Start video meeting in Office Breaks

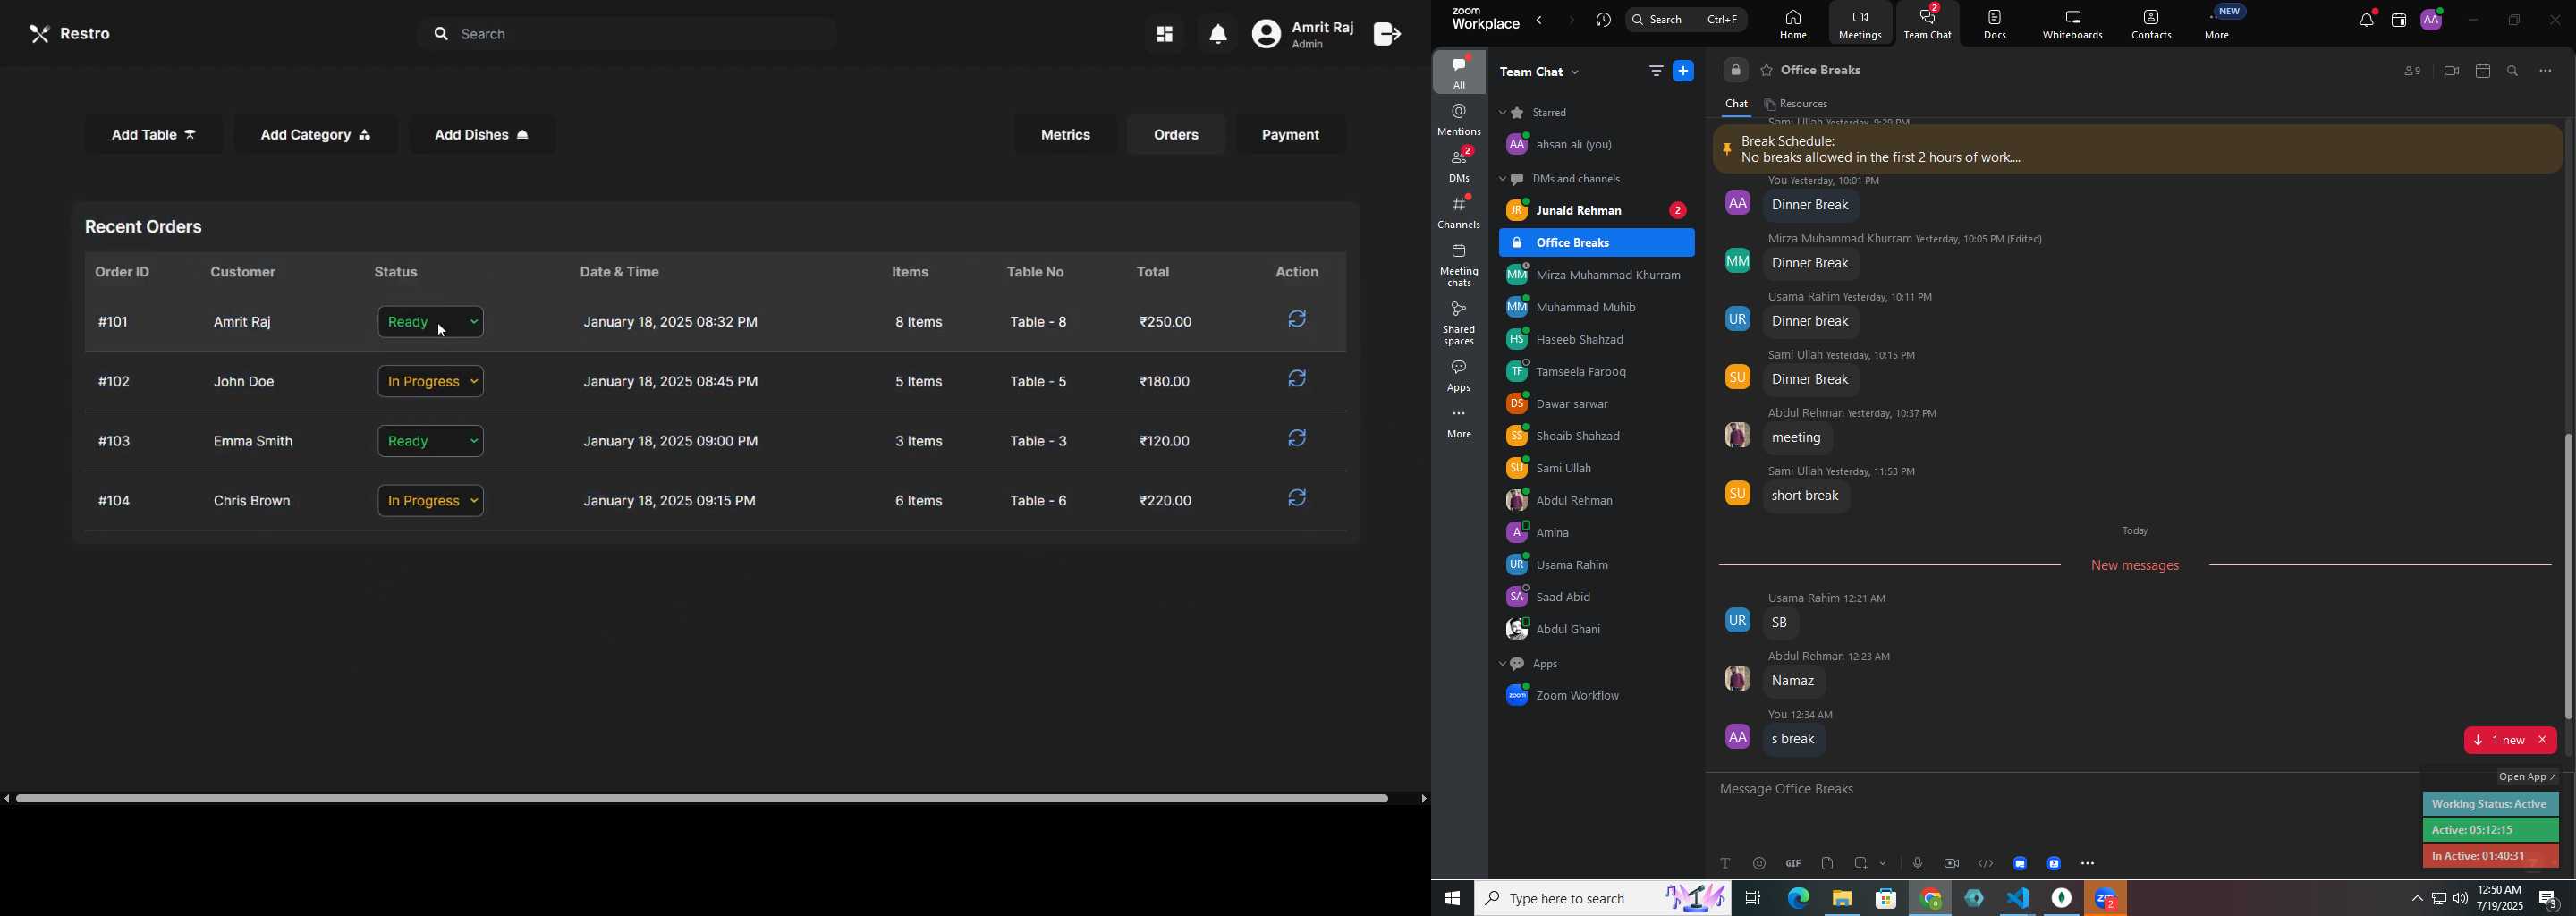point(2450,71)
